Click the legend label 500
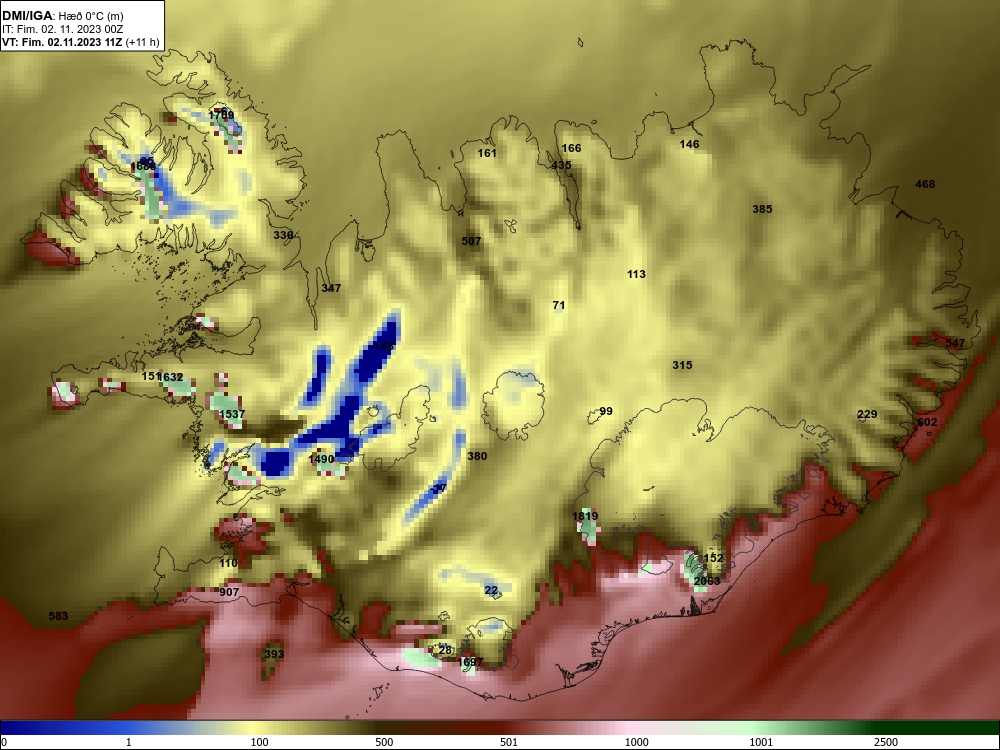The image size is (1000, 750). (384, 742)
